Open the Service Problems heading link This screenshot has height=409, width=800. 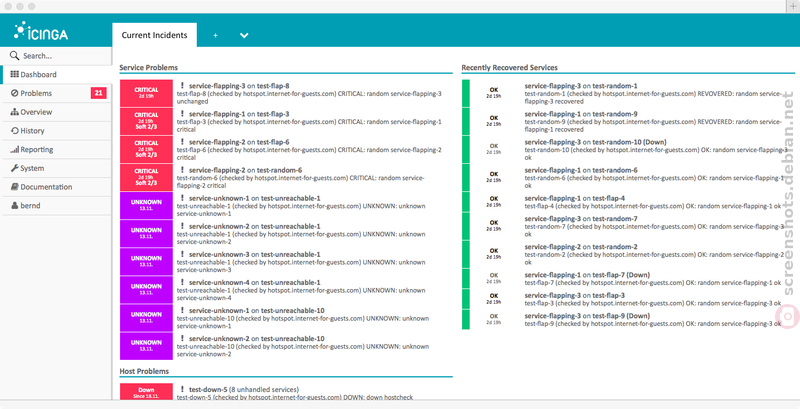pos(148,67)
